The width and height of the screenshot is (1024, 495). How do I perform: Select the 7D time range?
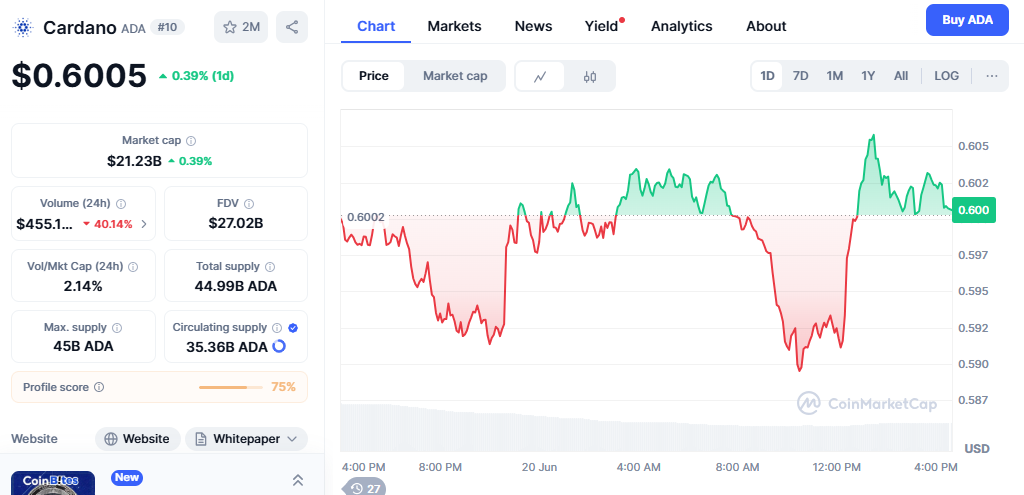(801, 76)
